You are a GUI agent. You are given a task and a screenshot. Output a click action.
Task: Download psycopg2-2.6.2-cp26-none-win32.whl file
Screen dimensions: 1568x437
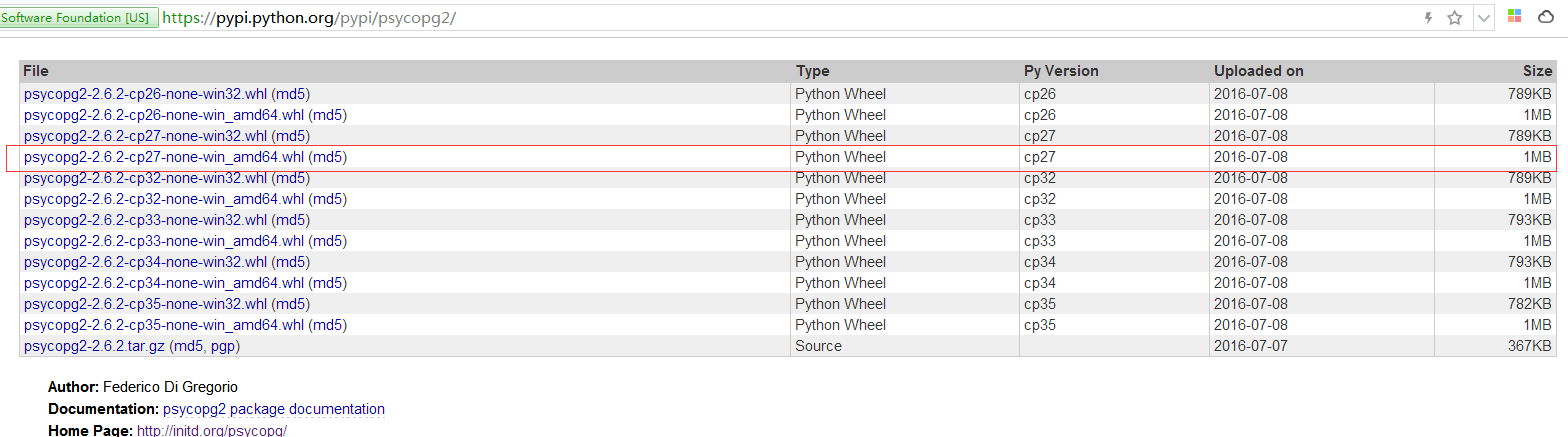(145, 94)
